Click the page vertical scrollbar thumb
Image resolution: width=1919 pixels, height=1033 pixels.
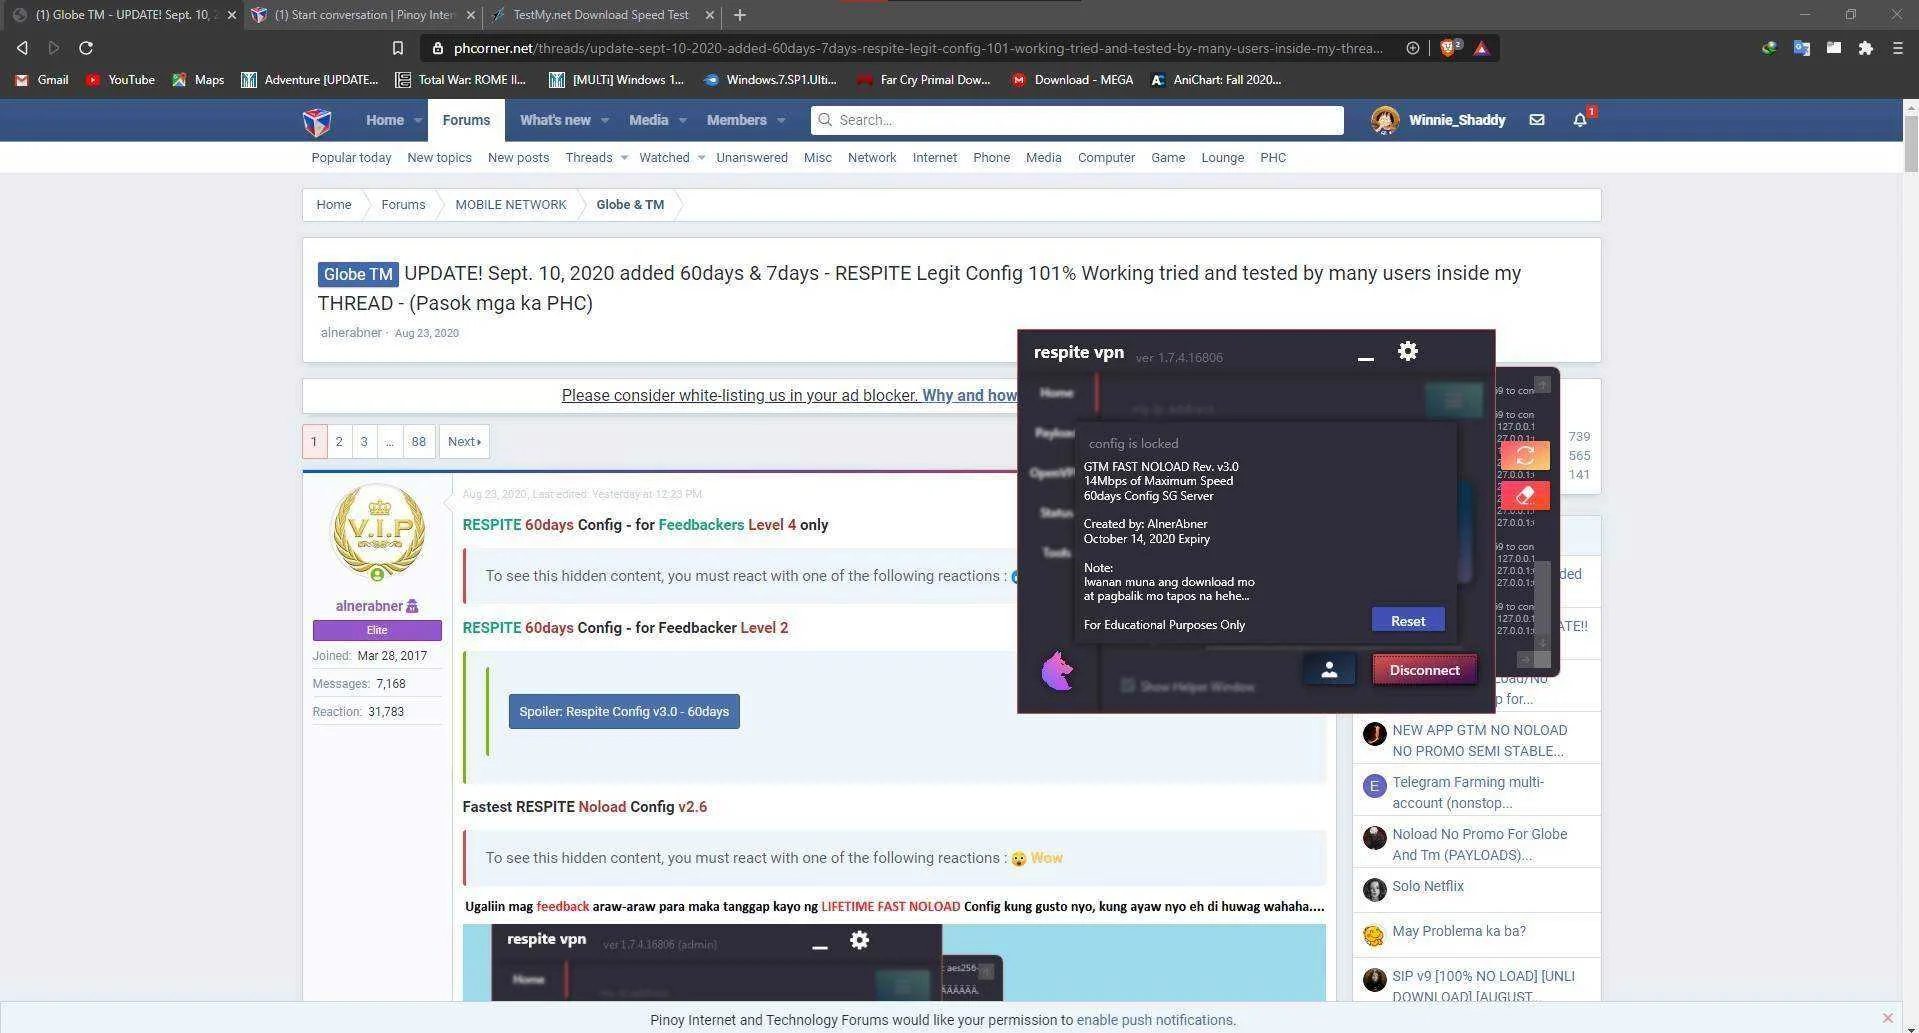[x=1910, y=143]
